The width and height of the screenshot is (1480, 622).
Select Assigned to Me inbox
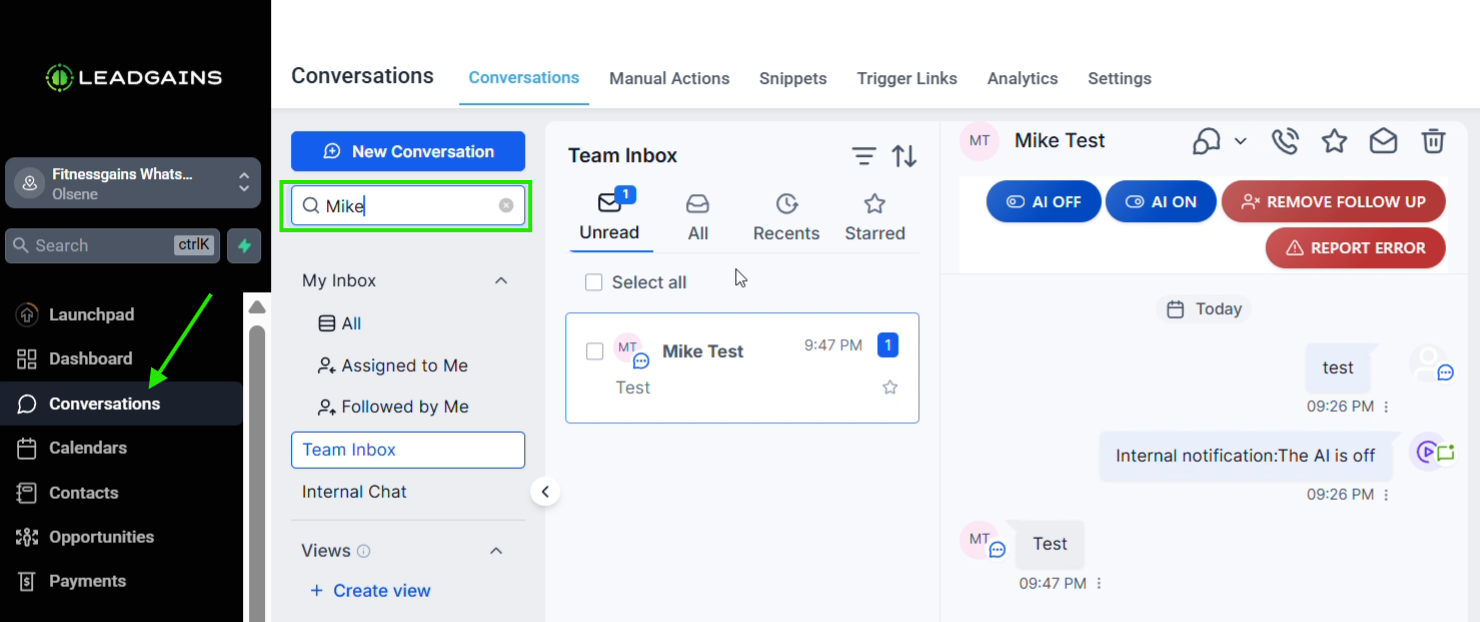pyautogui.click(x=393, y=366)
